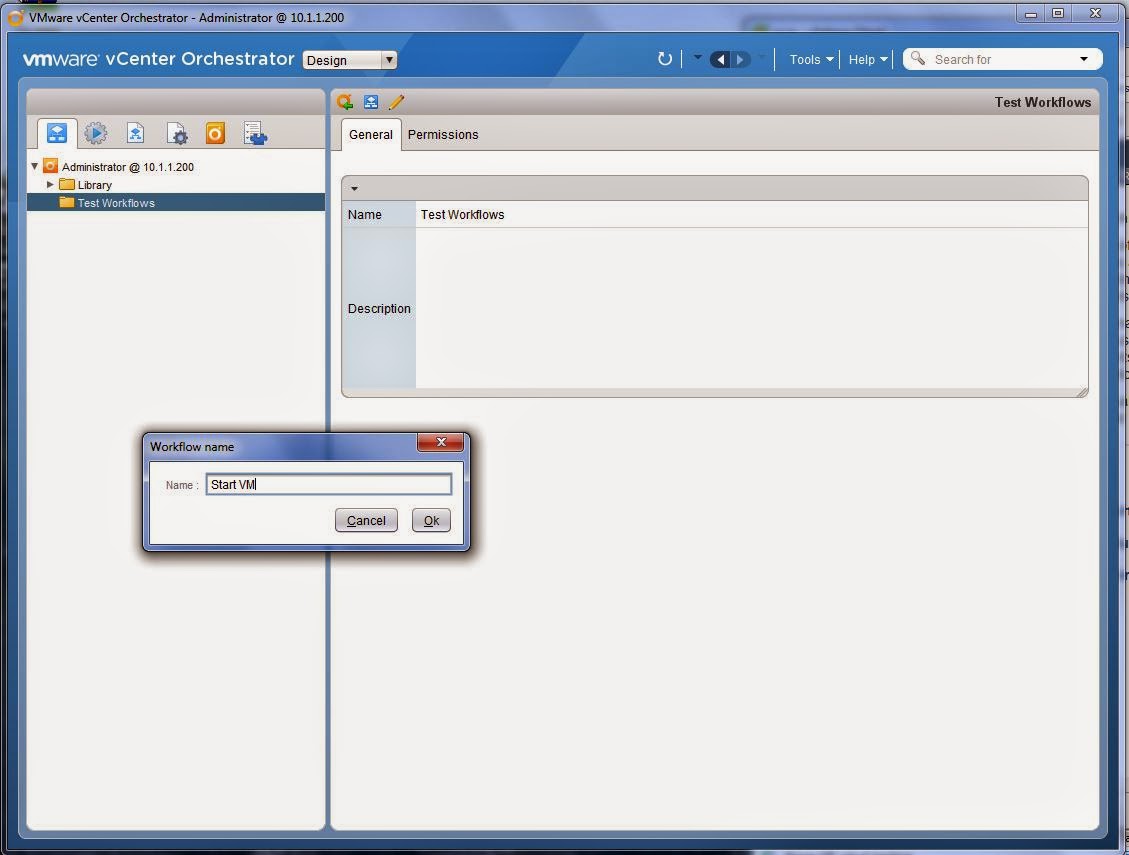Click Ok in Workflow name dialog
The image size is (1129, 855).
click(x=431, y=520)
